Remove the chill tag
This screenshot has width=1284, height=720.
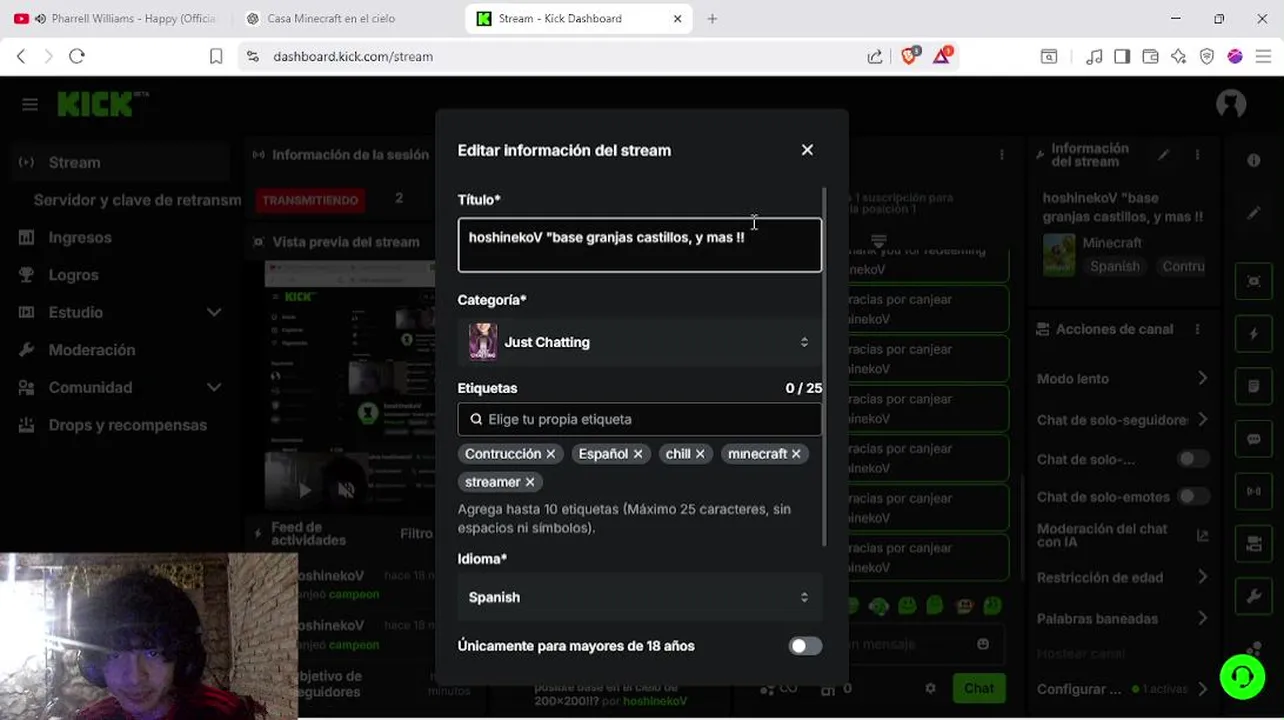(x=700, y=454)
